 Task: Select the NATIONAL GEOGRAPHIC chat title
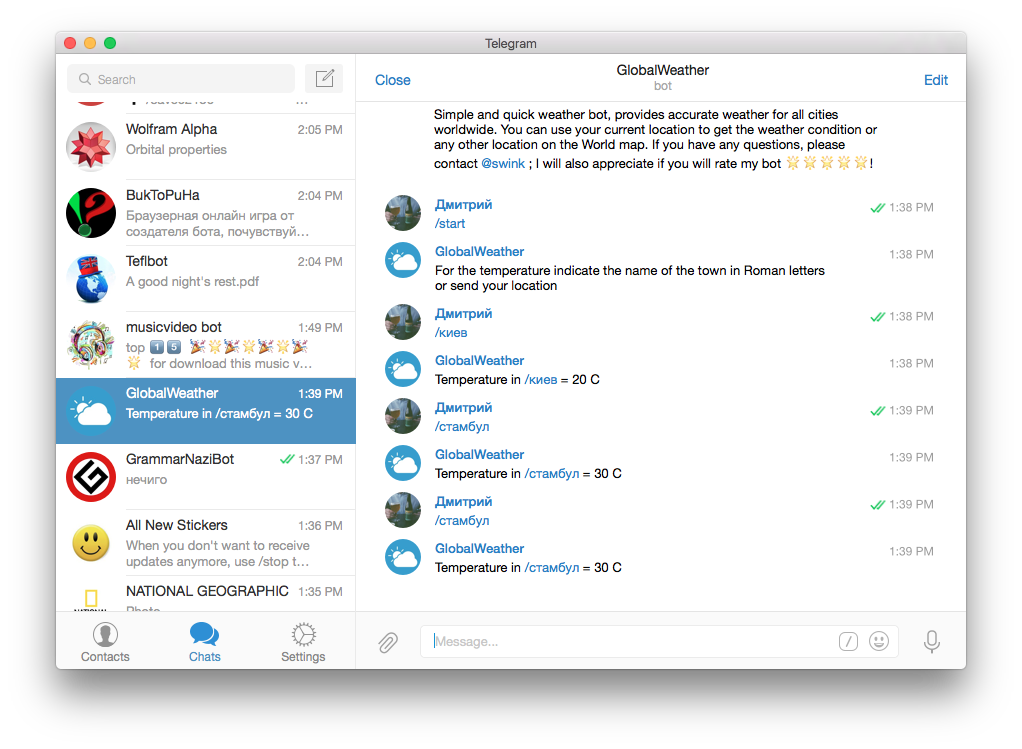(x=207, y=591)
